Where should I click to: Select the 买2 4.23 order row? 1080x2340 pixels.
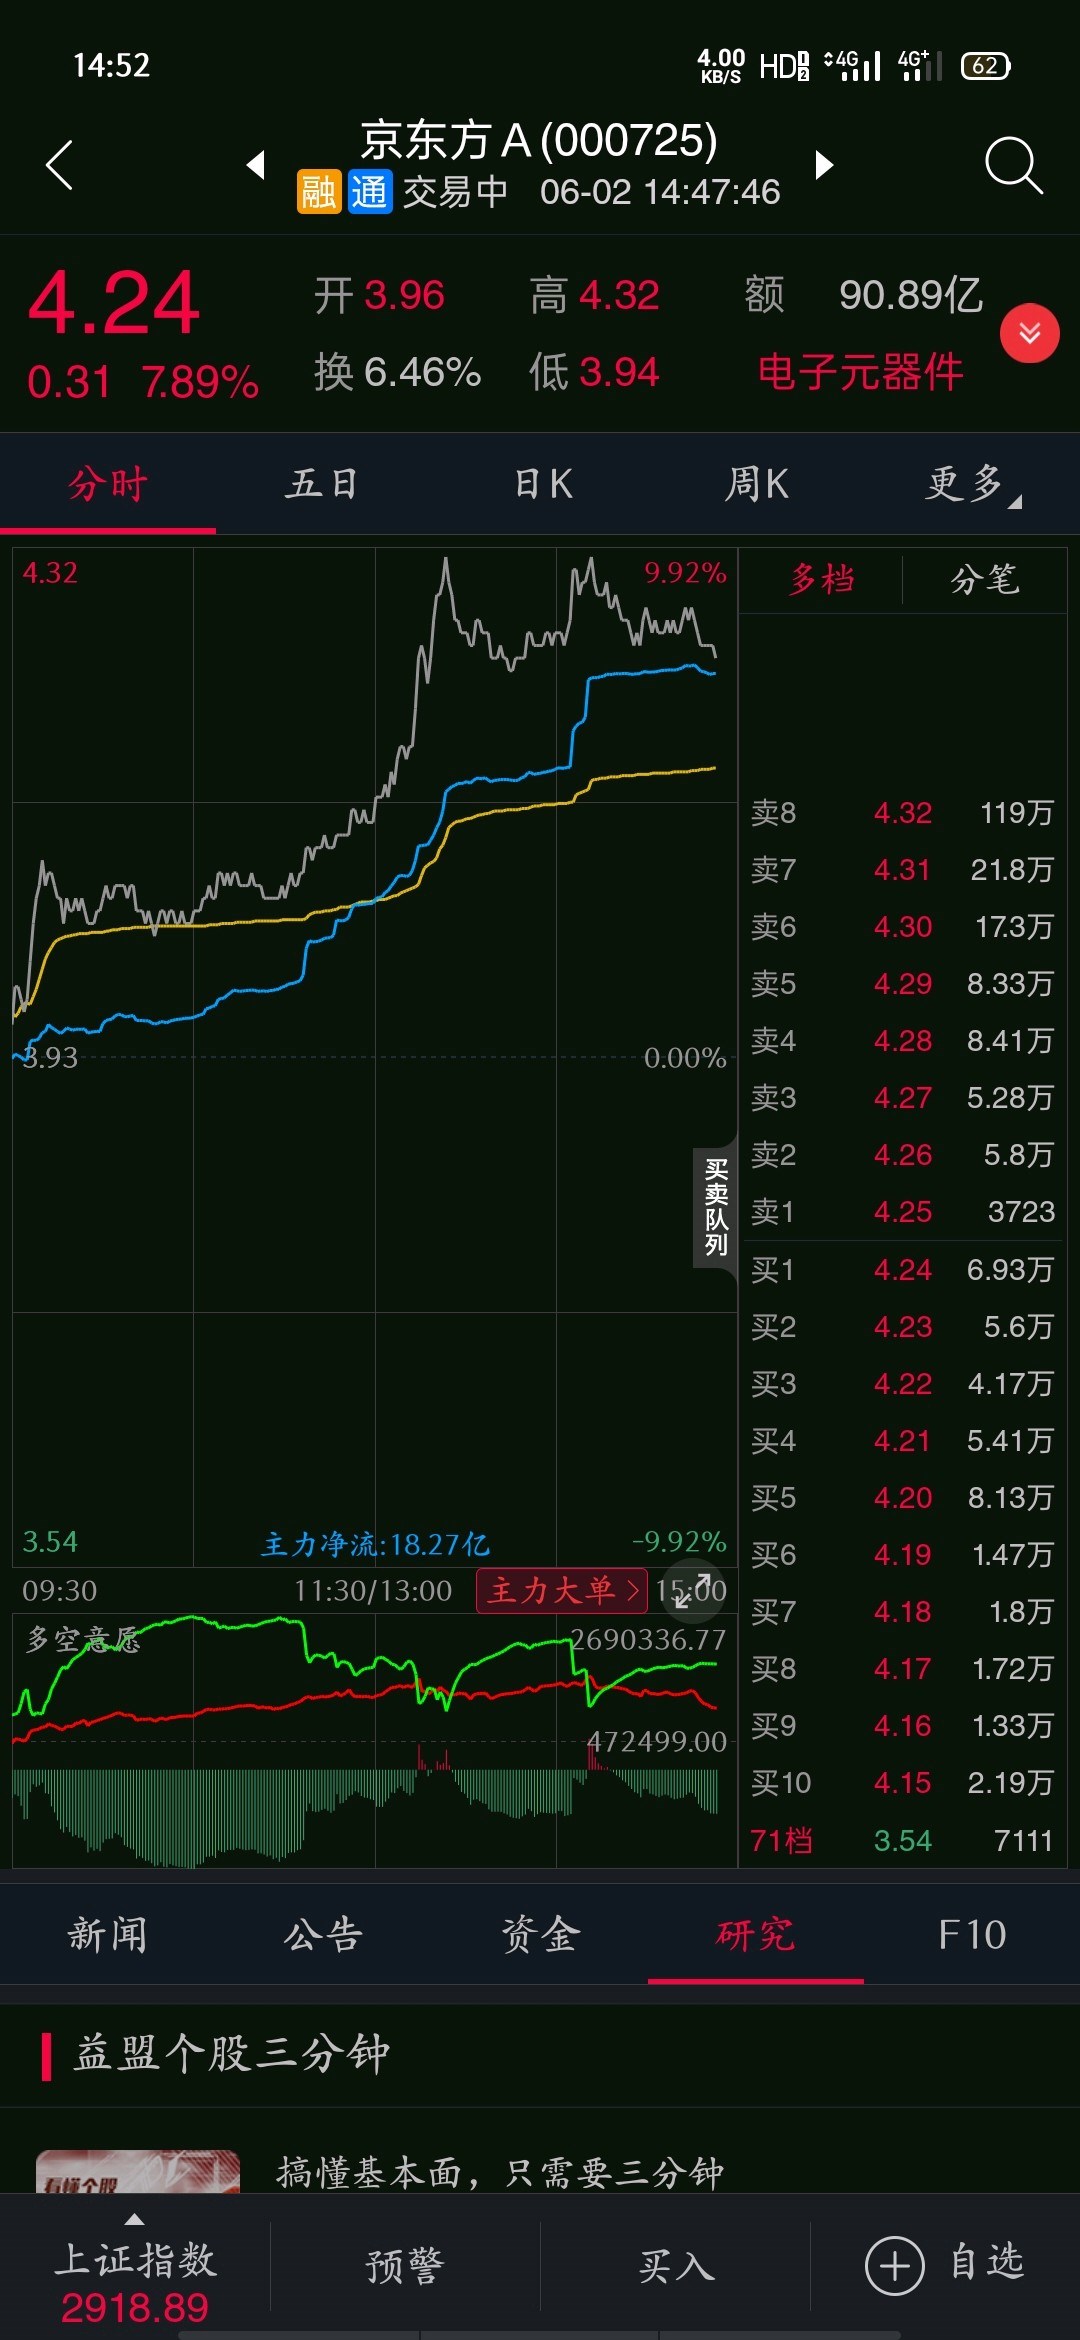click(903, 1327)
